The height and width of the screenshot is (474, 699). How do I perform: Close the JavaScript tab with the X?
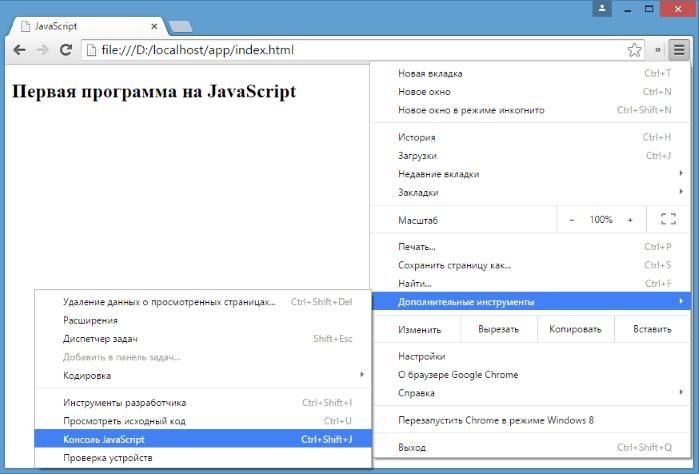point(154,26)
